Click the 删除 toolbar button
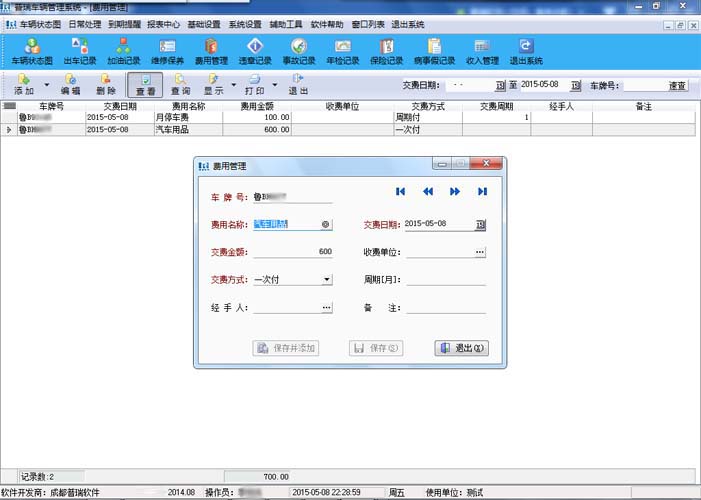This screenshot has width=701, height=500. click(106, 85)
